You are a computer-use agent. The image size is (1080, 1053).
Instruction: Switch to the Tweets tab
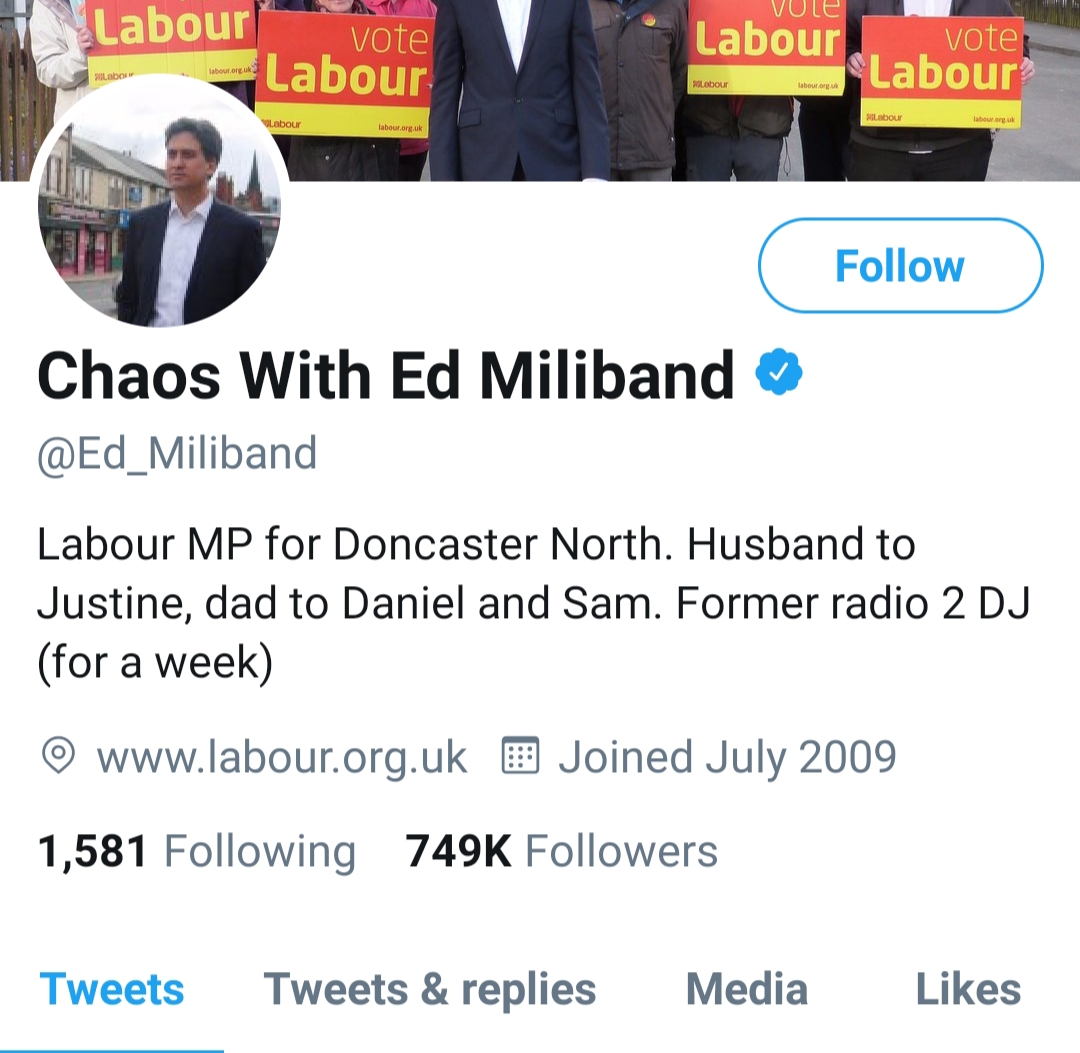[x=112, y=990]
